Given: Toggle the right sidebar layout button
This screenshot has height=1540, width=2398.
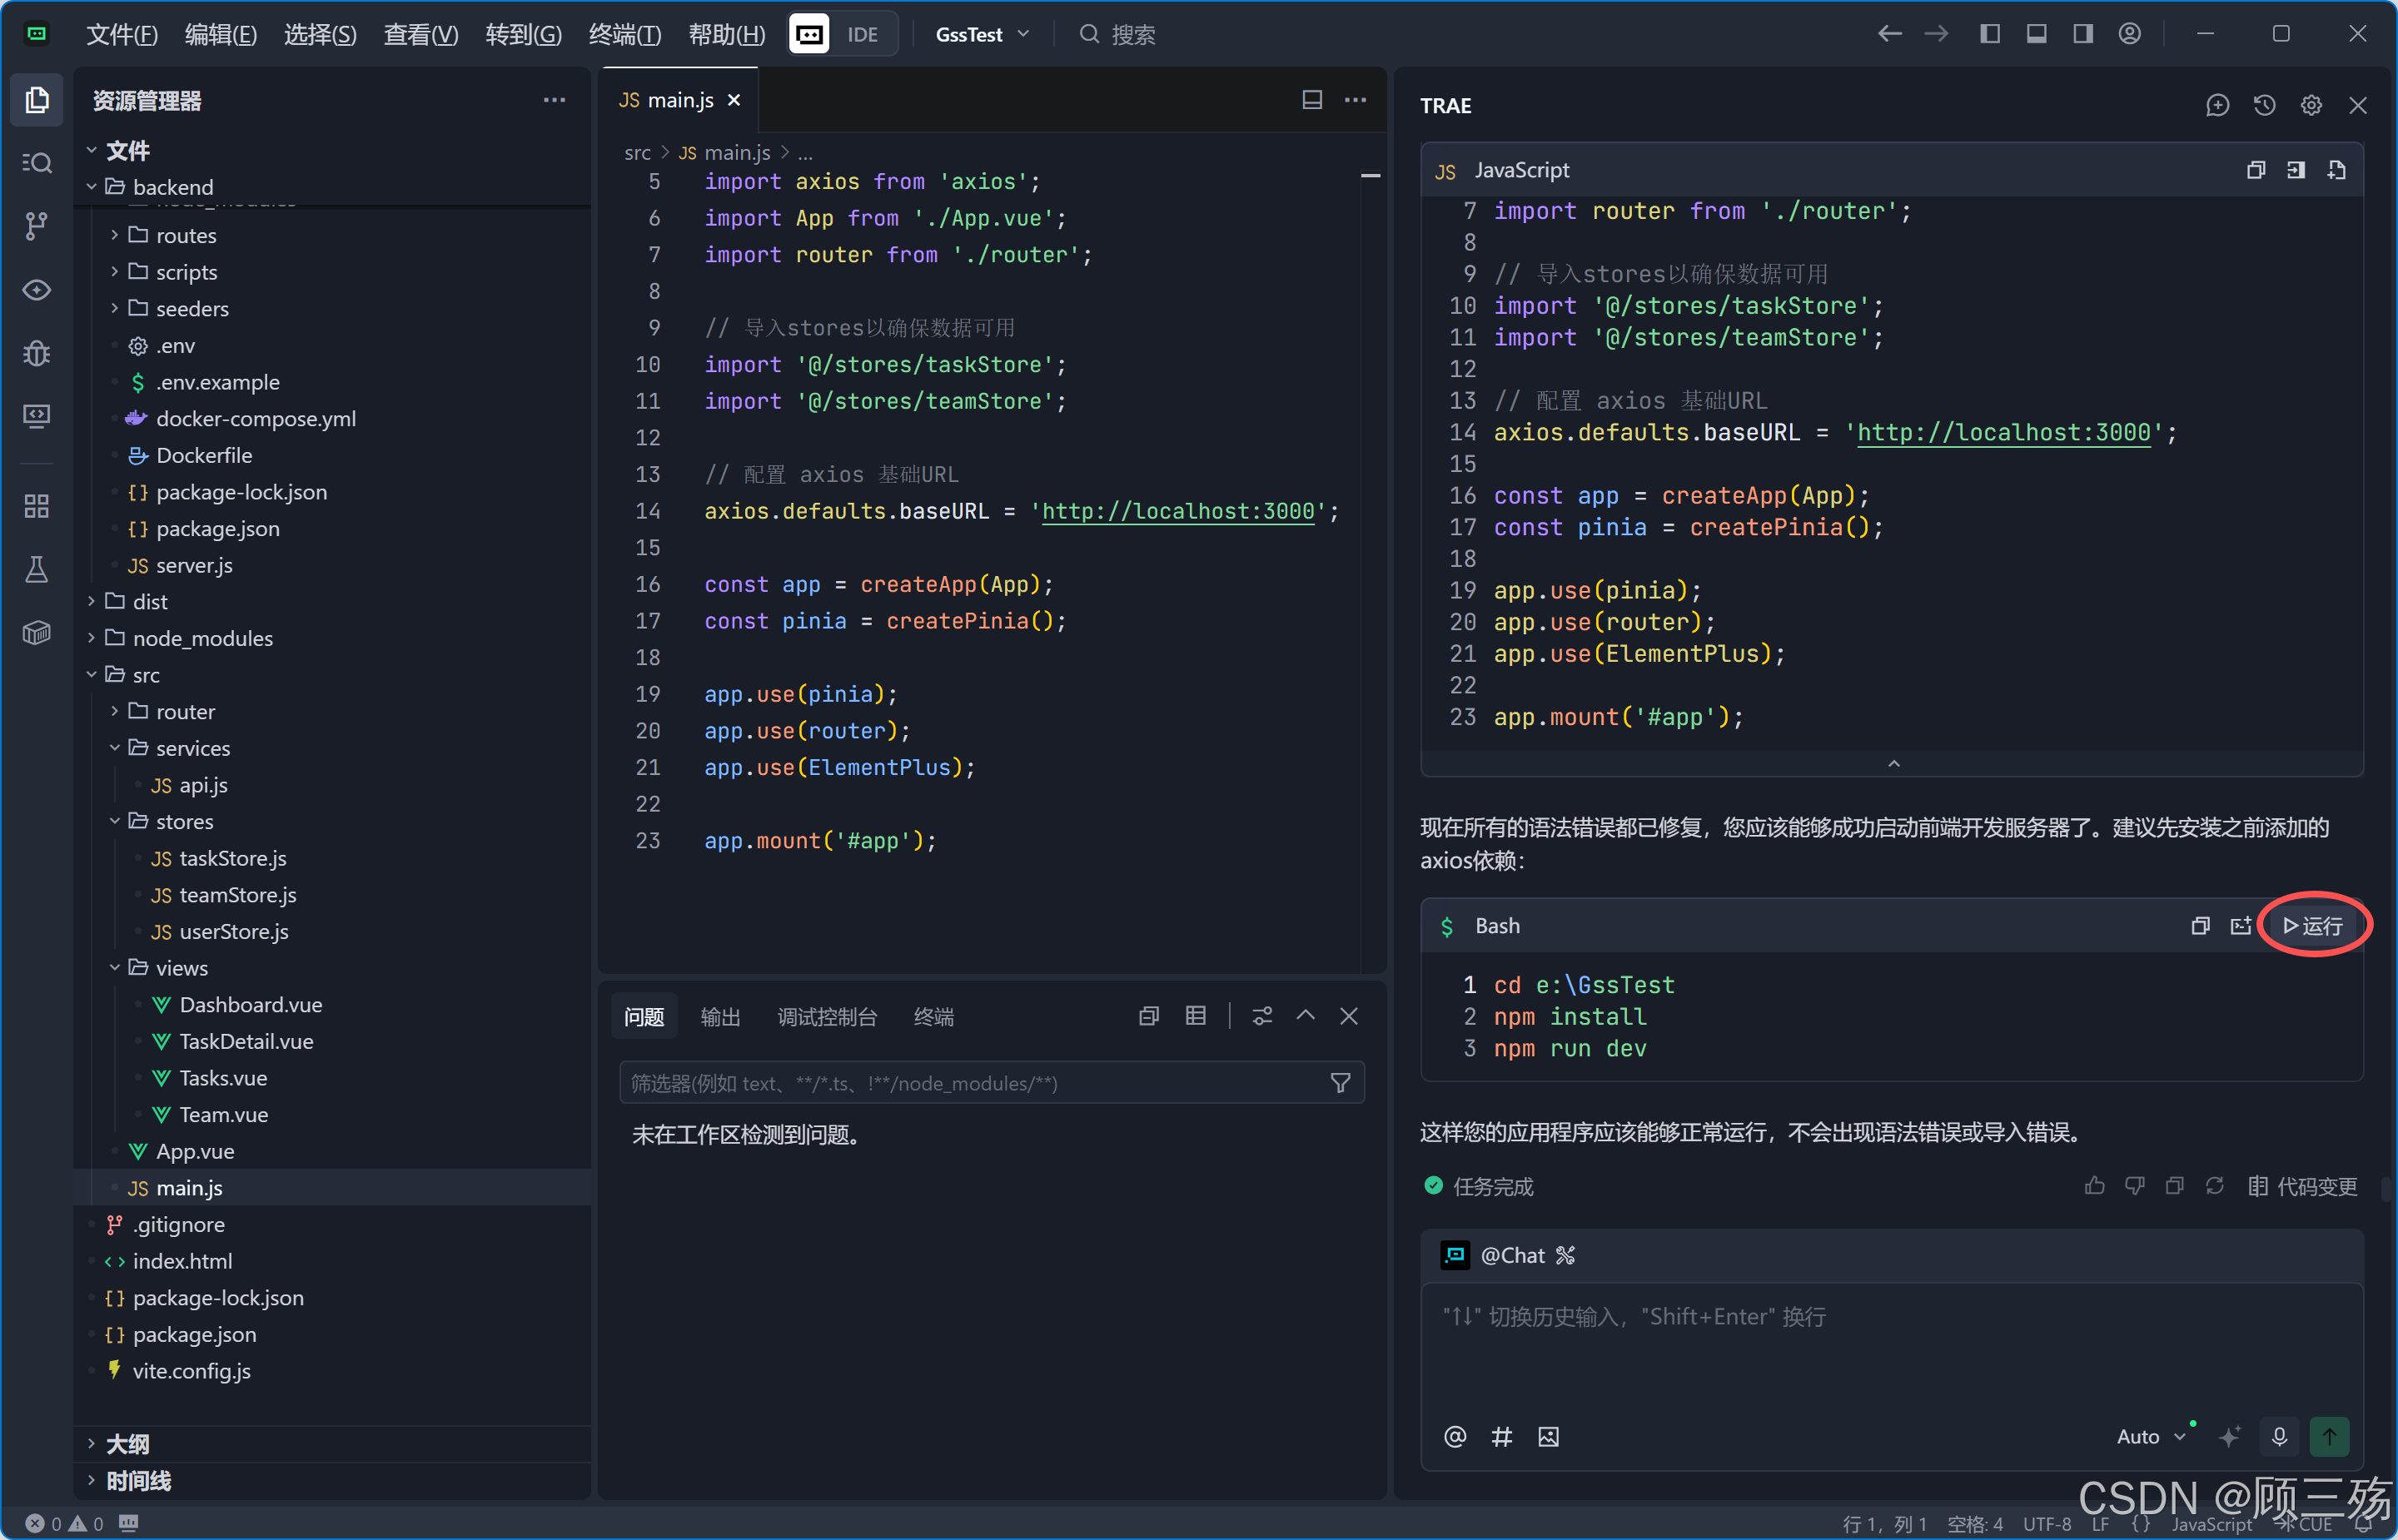Looking at the screenshot, I should pos(2083,34).
